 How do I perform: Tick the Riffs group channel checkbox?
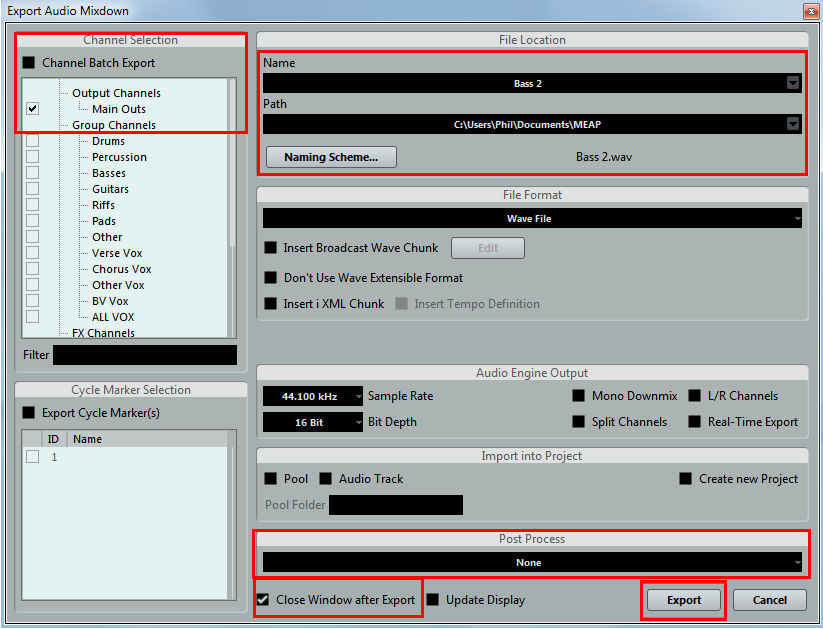click(33, 205)
